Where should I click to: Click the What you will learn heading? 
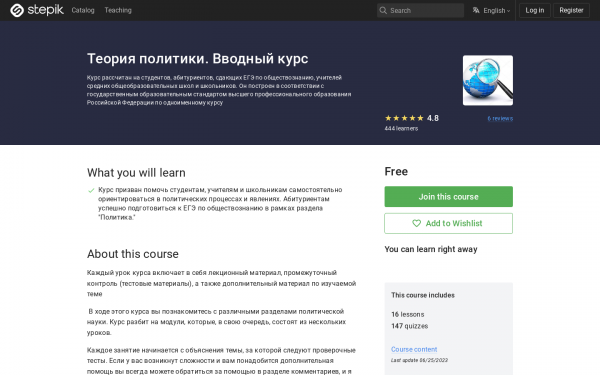(136, 173)
